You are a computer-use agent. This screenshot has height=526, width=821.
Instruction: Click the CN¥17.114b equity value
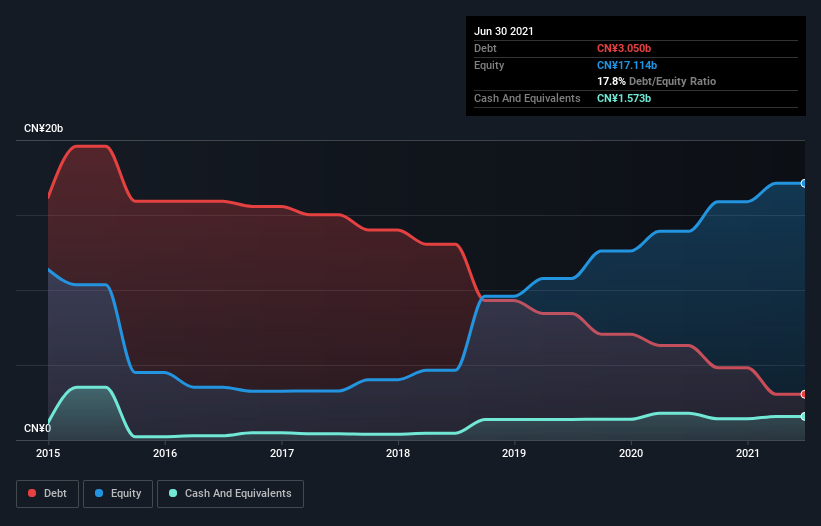pos(627,65)
